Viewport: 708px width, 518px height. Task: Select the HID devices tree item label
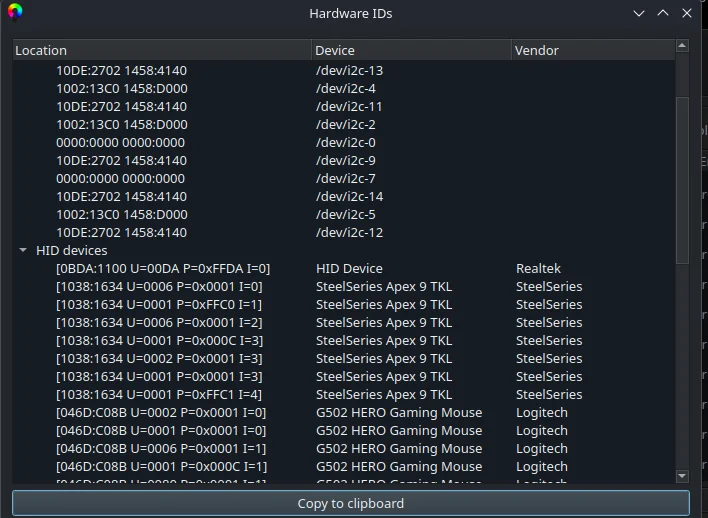click(x=72, y=251)
